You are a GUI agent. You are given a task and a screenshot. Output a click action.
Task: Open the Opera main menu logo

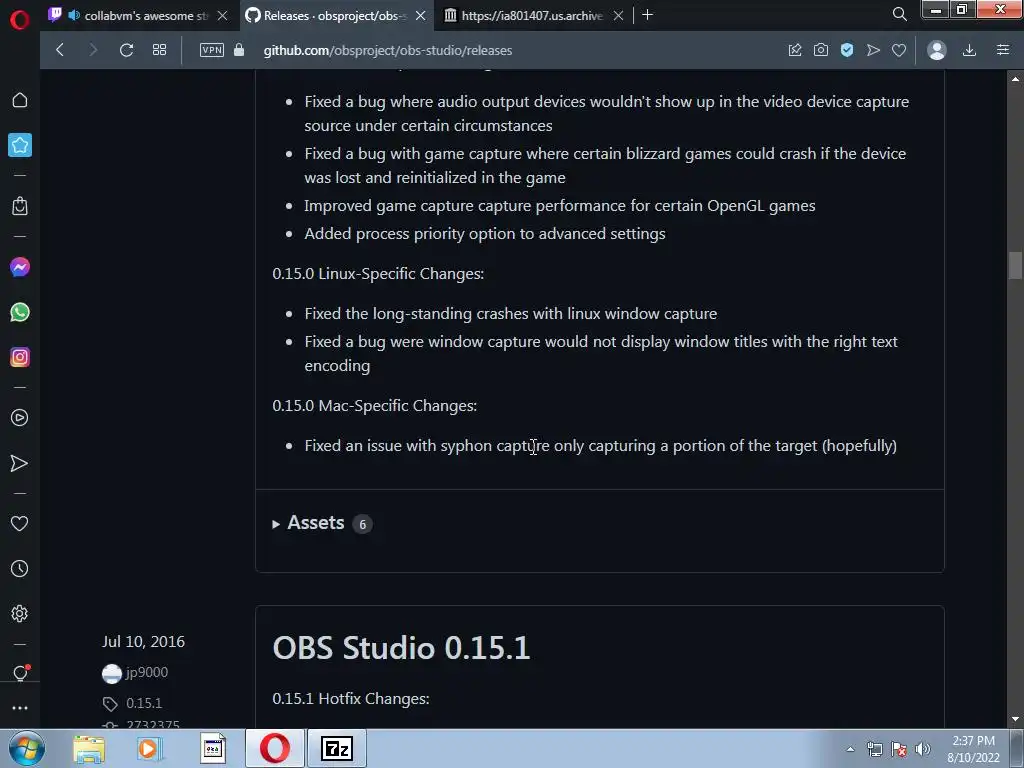click(x=20, y=20)
